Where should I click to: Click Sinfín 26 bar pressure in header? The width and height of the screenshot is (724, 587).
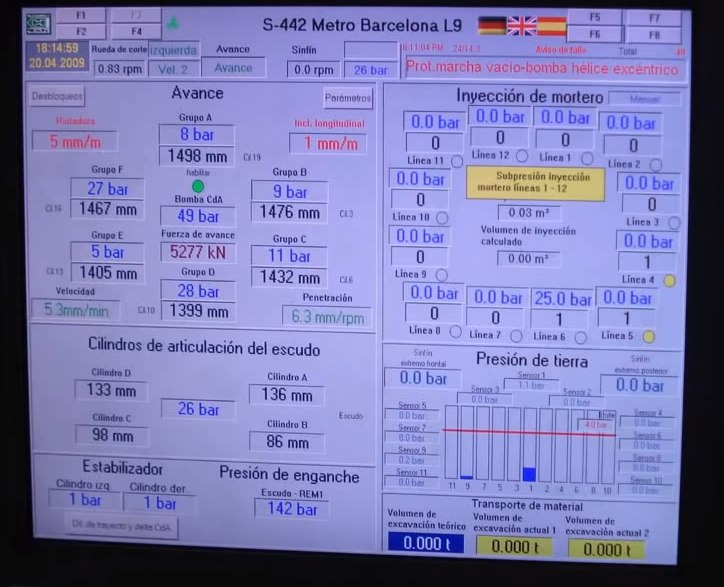(370, 70)
